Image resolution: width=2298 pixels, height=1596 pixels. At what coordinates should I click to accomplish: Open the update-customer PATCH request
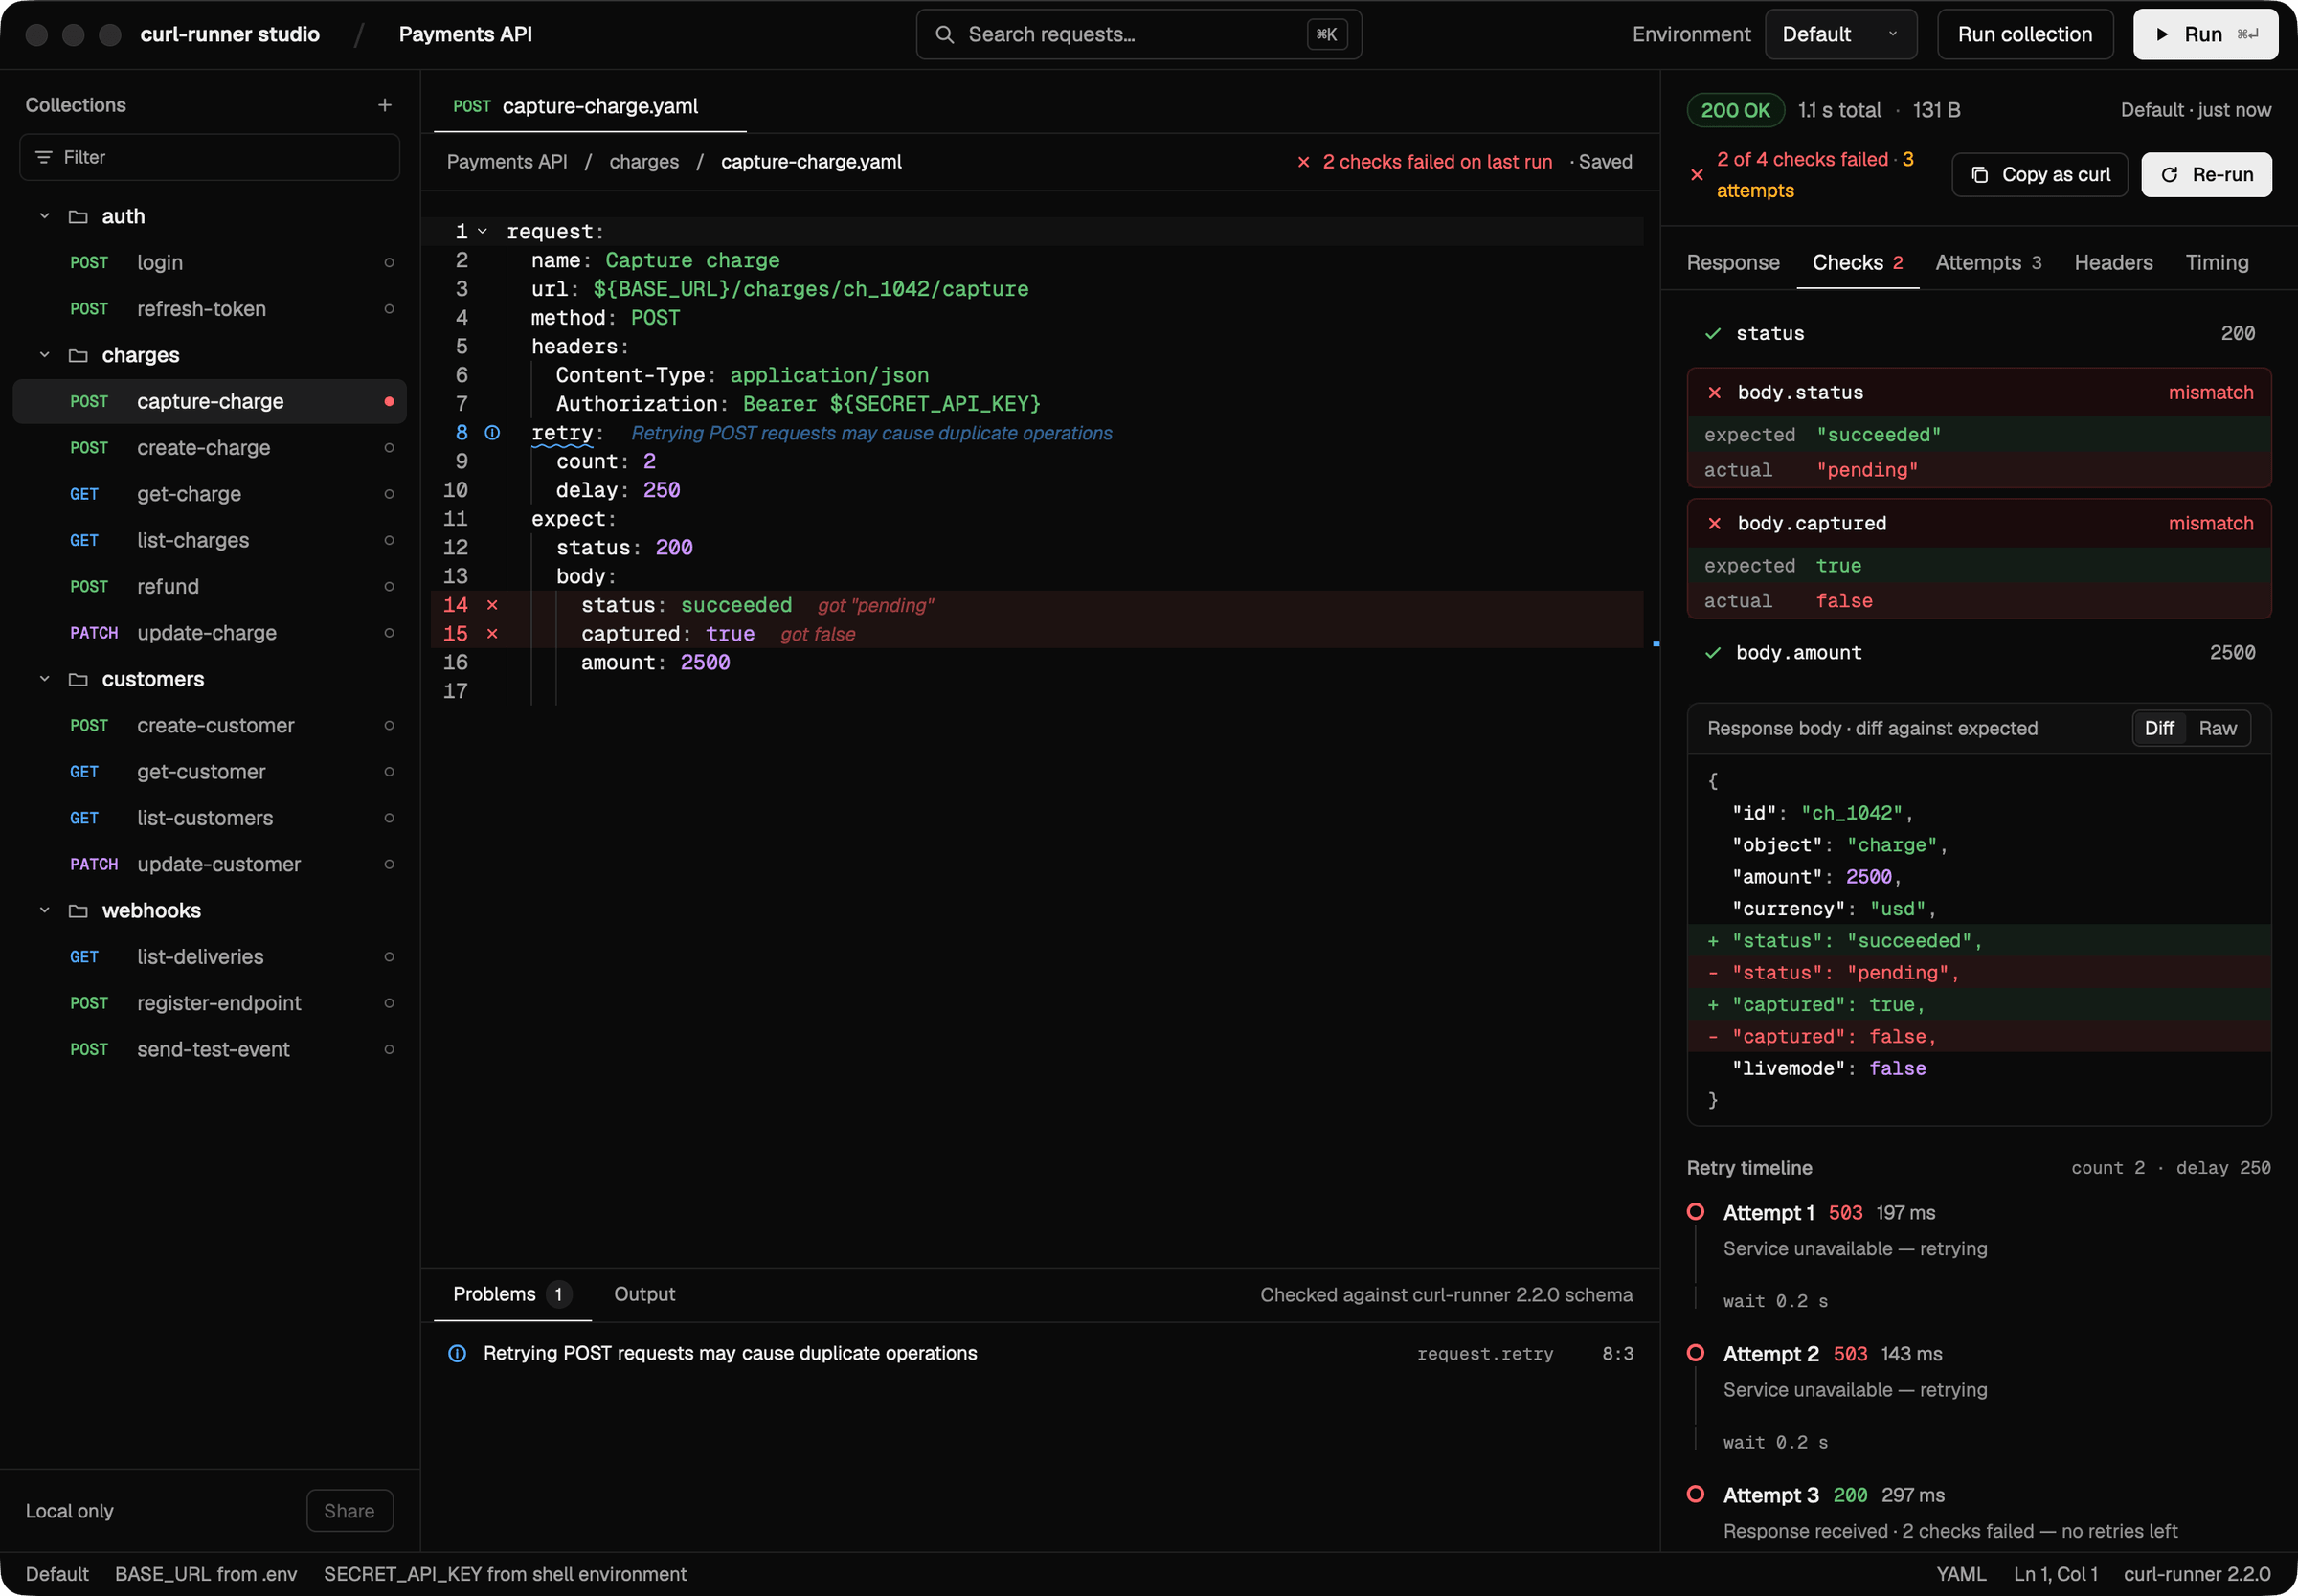(x=209, y=864)
